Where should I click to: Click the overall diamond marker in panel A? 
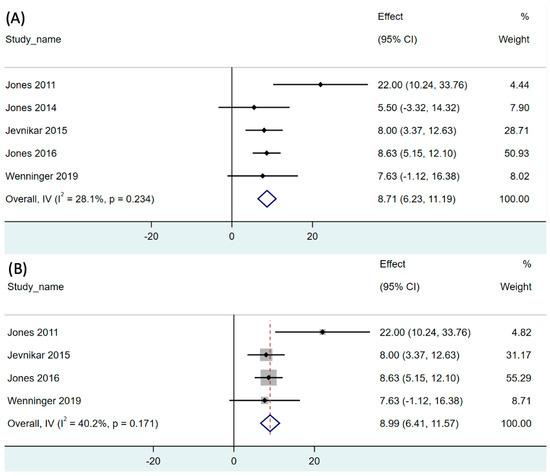point(267,199)
